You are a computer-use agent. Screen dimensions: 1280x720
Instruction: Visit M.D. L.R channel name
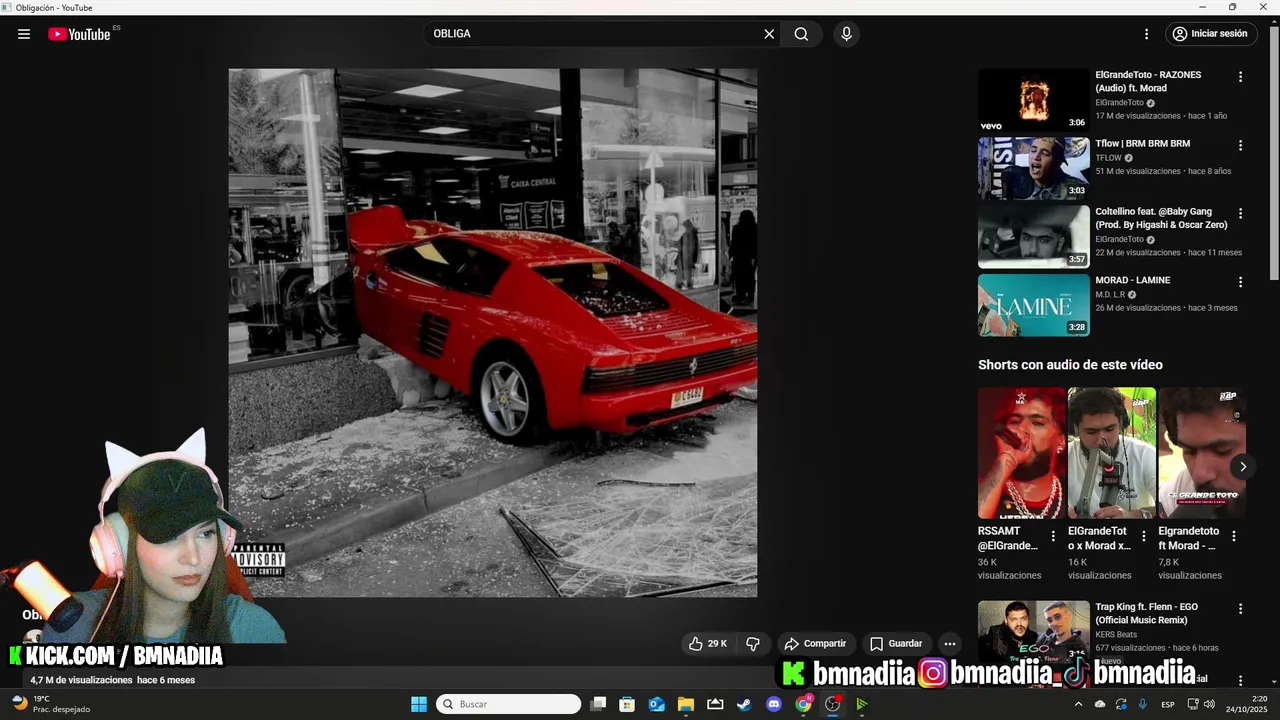point(1110,295)
